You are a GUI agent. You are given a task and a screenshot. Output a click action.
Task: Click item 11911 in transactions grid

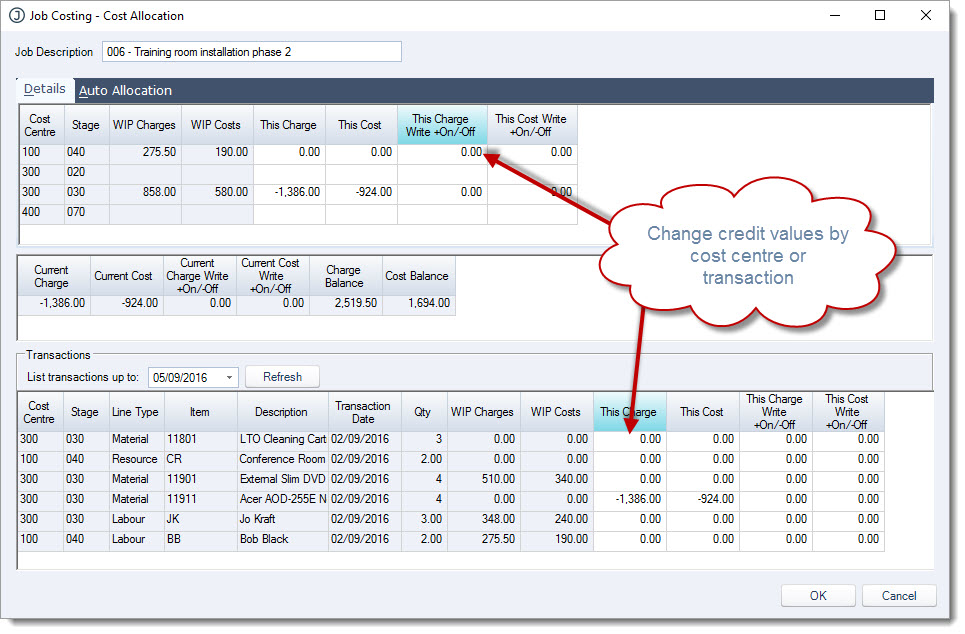(x=200, y=499)
